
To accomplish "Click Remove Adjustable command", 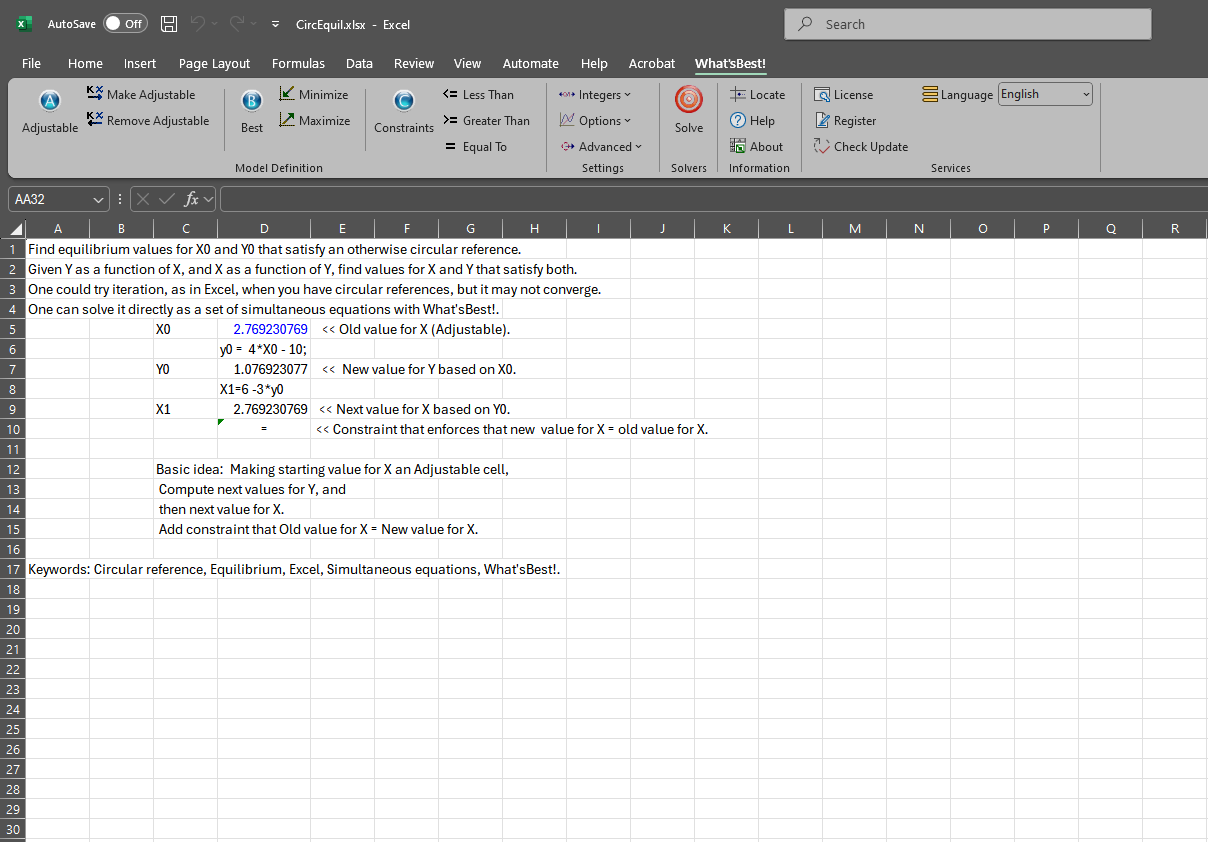I will pyautogui.click(x=148, y=120).
